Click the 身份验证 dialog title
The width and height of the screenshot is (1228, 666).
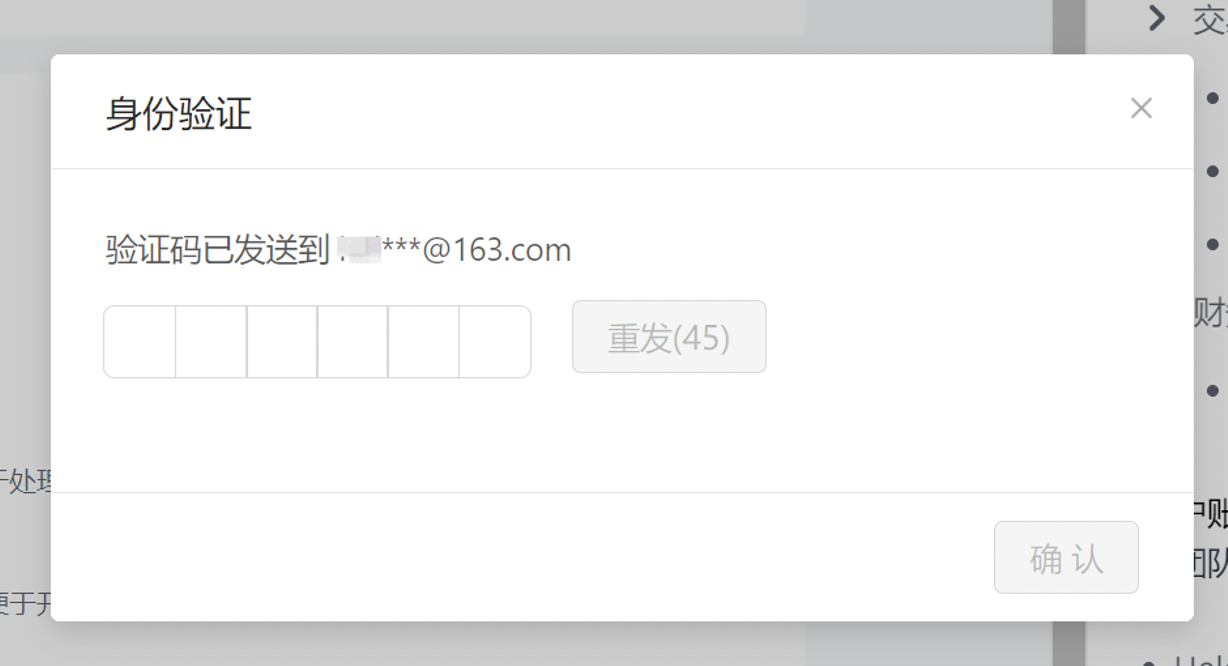179,113
